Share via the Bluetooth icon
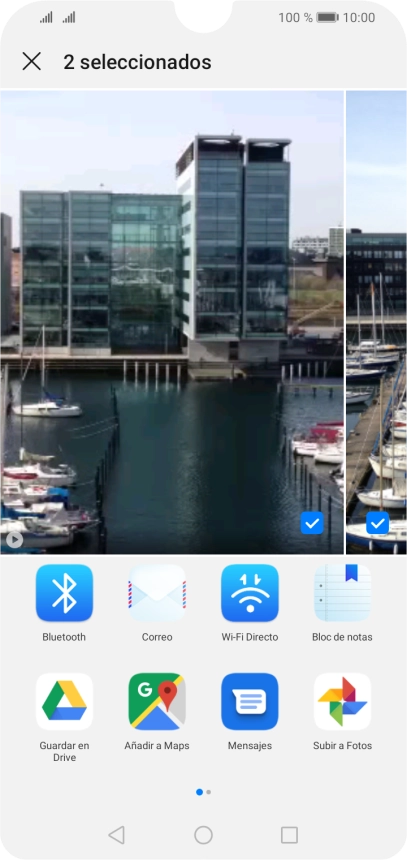This screenshot has width=407, height=860. click(64, 593)
